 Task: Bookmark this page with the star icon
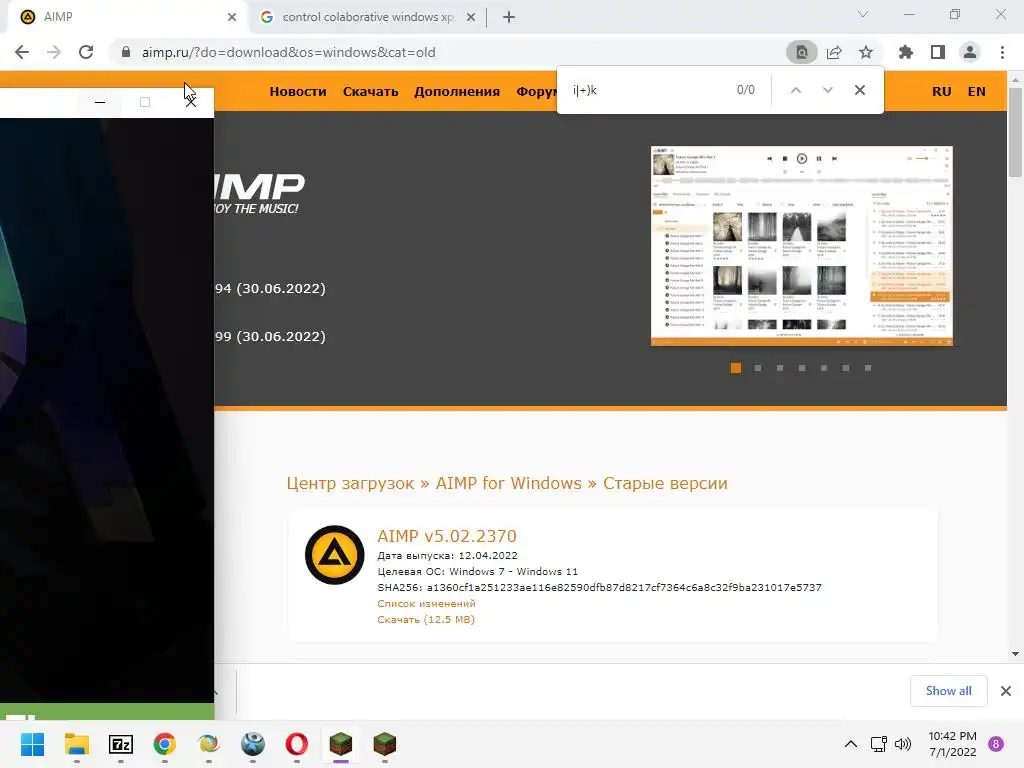866,52
